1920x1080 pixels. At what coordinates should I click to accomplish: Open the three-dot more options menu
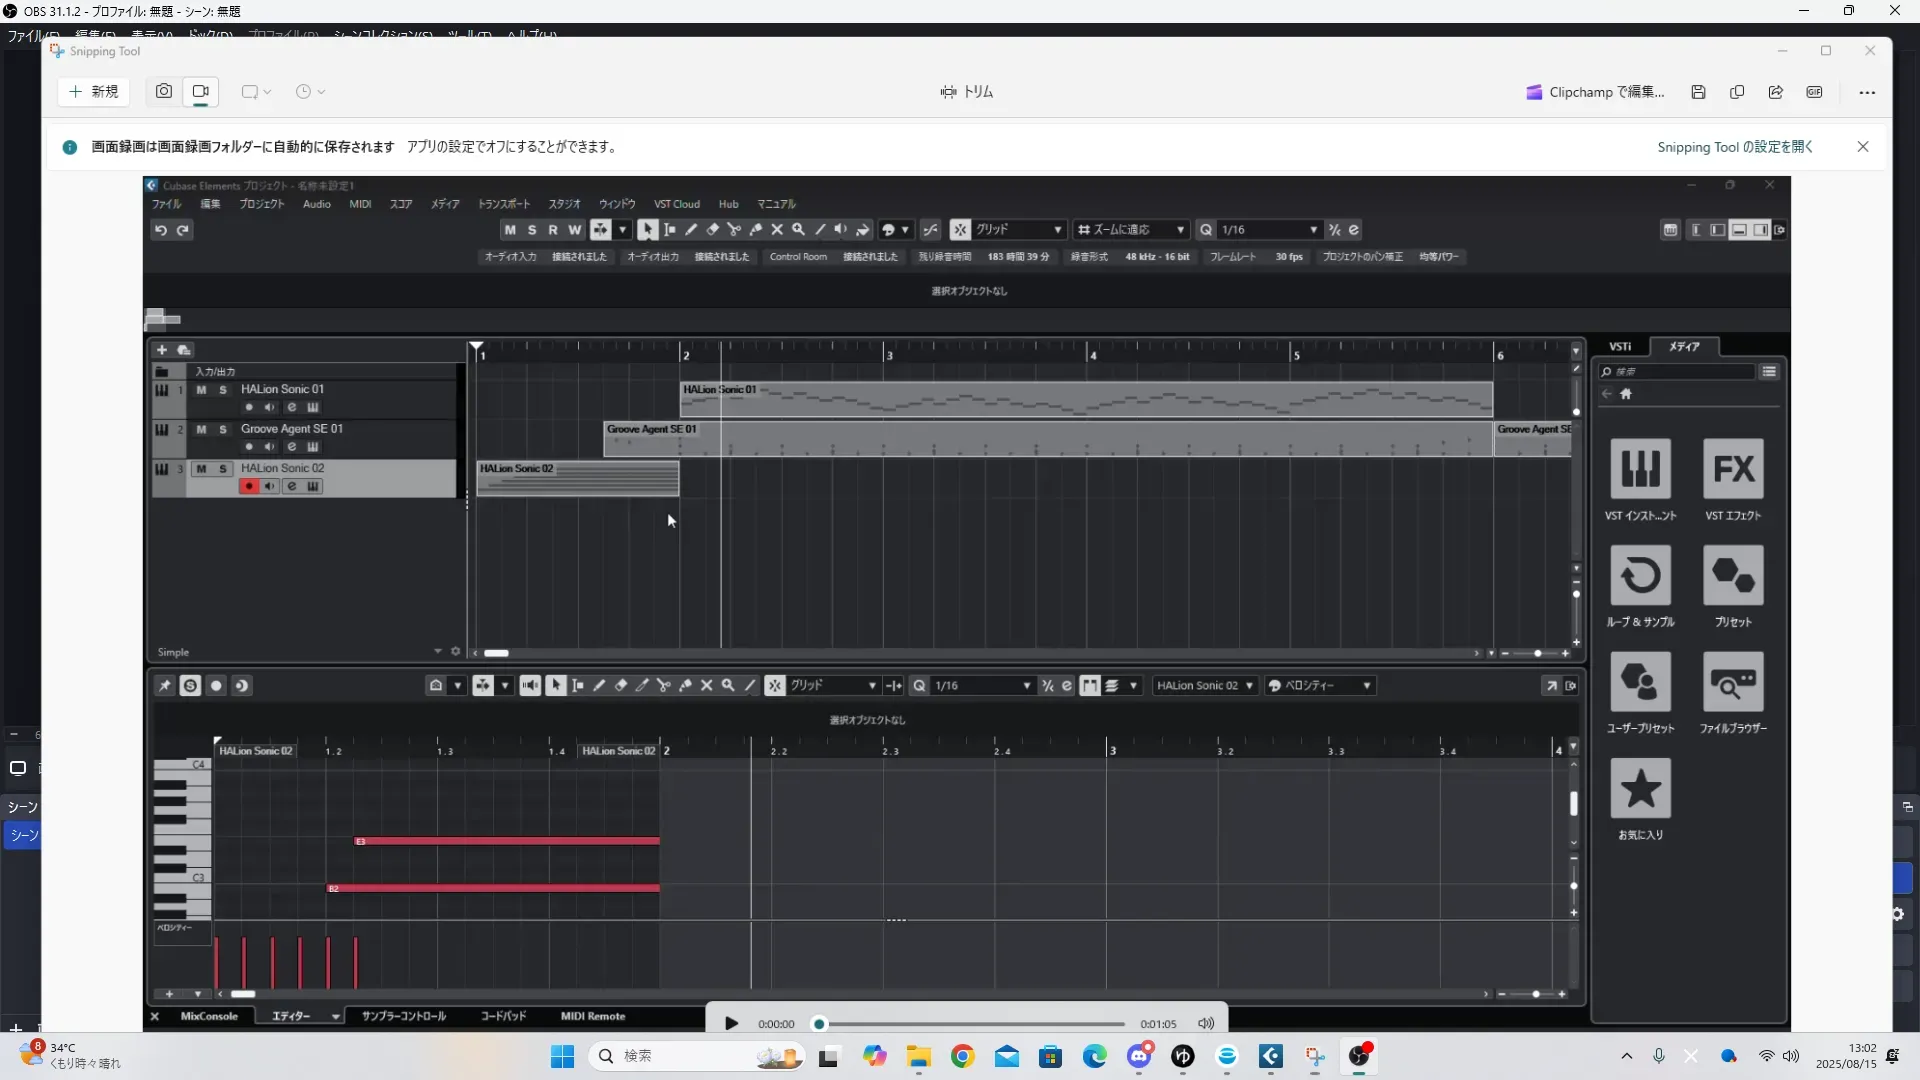click(x=1867, y=92)
